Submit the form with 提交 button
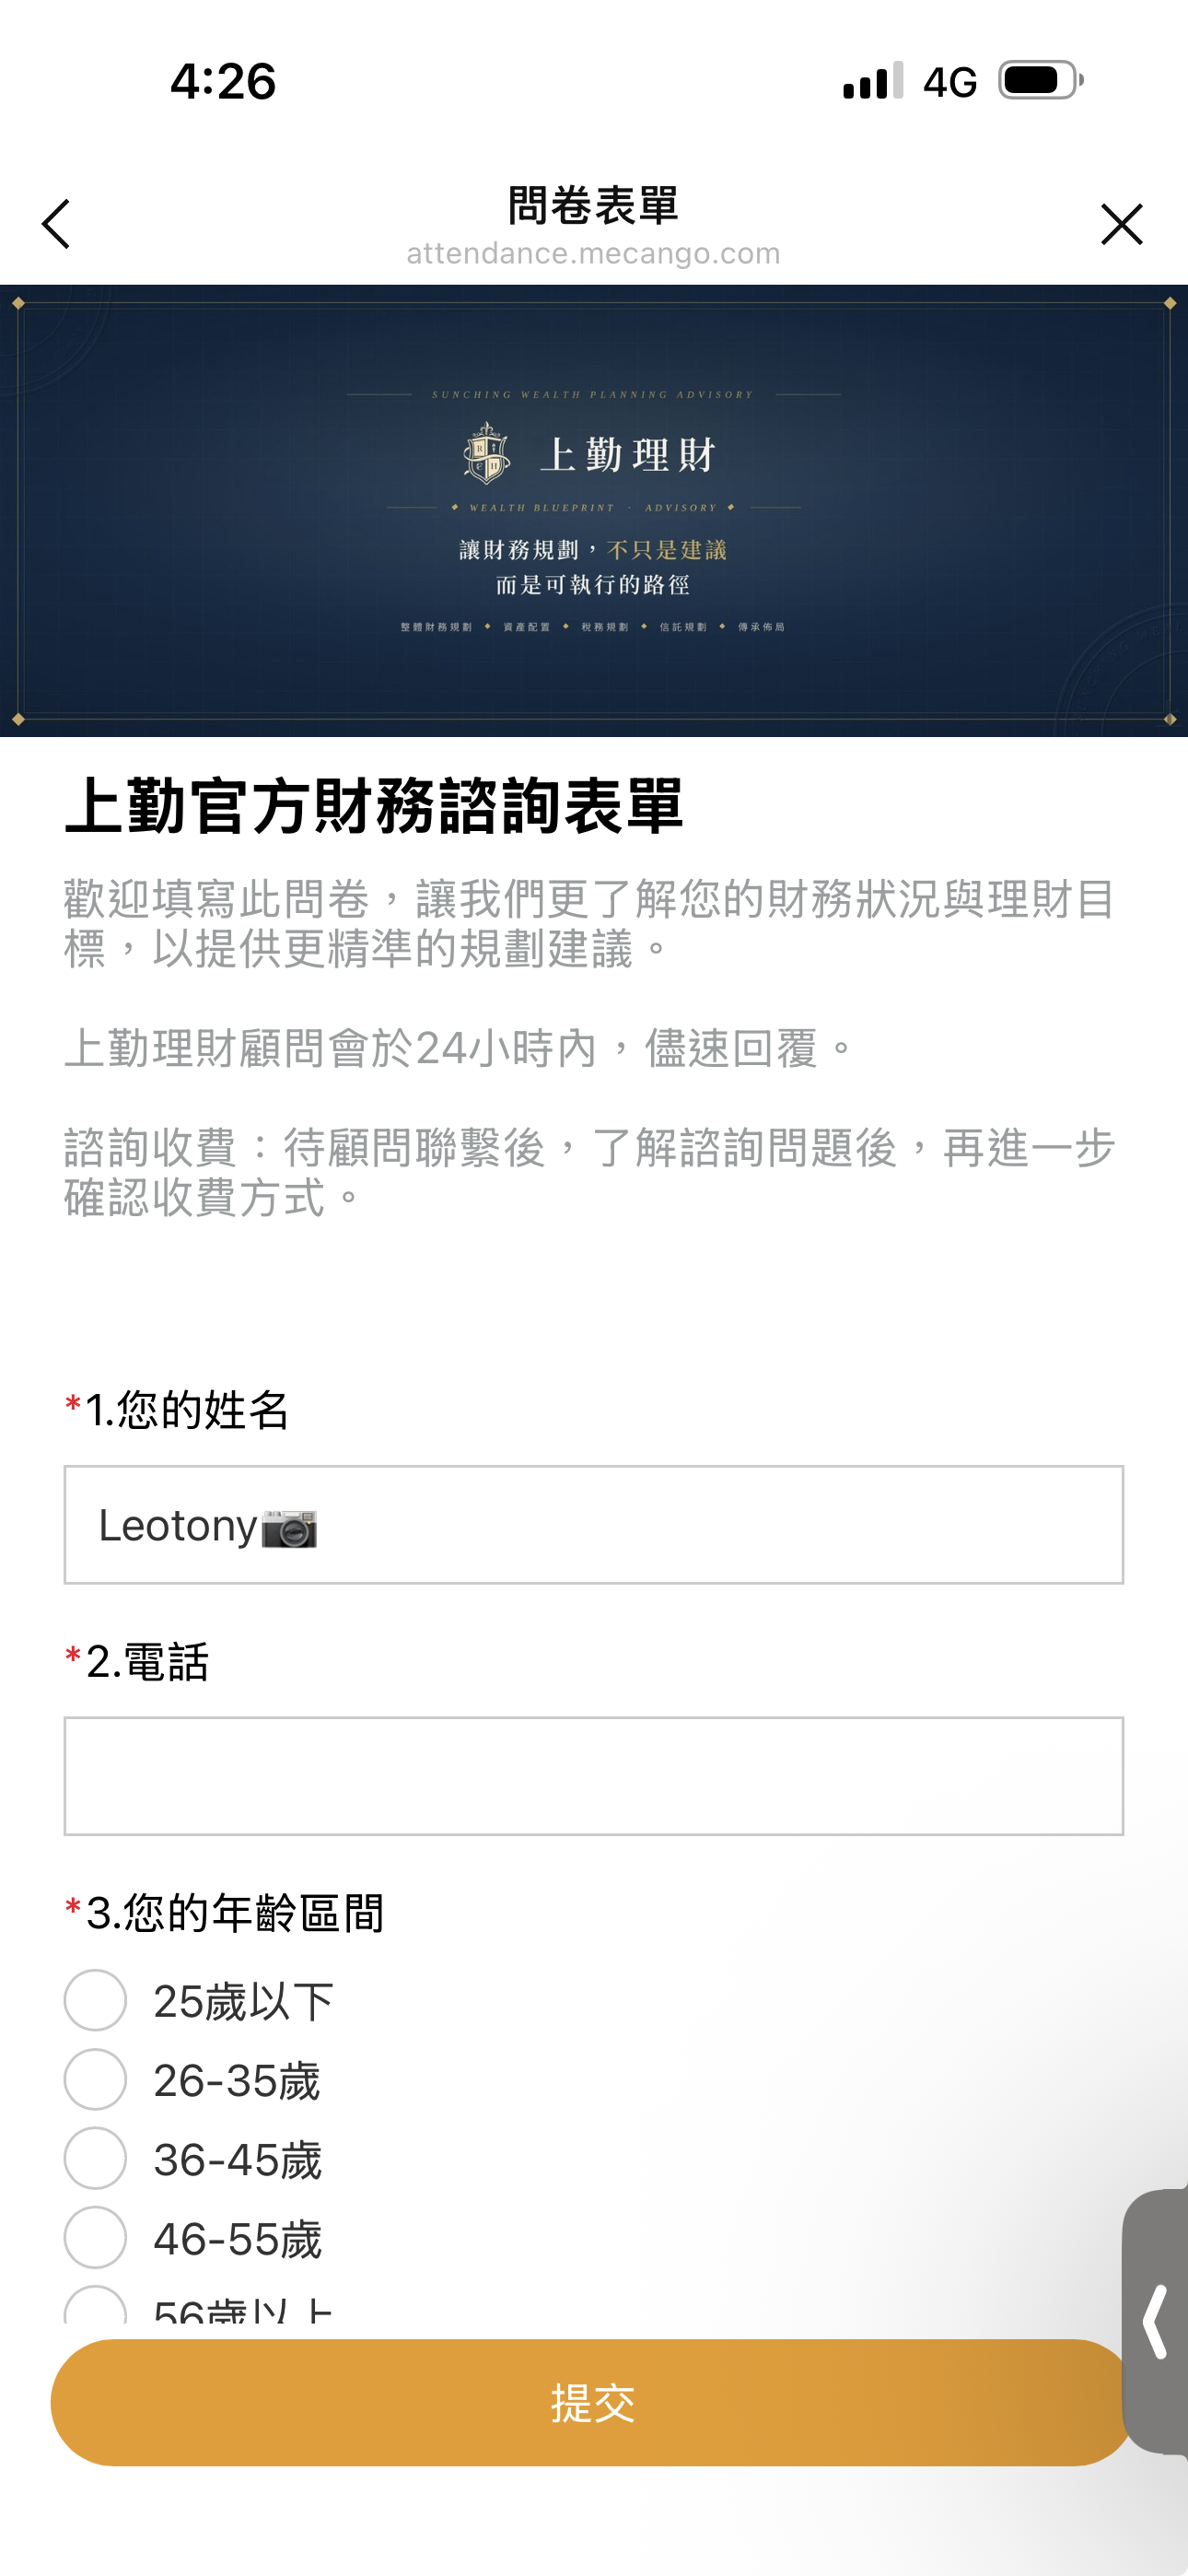Image resolution: width=1188 pixels, height=2576 pixels. 593,2402
